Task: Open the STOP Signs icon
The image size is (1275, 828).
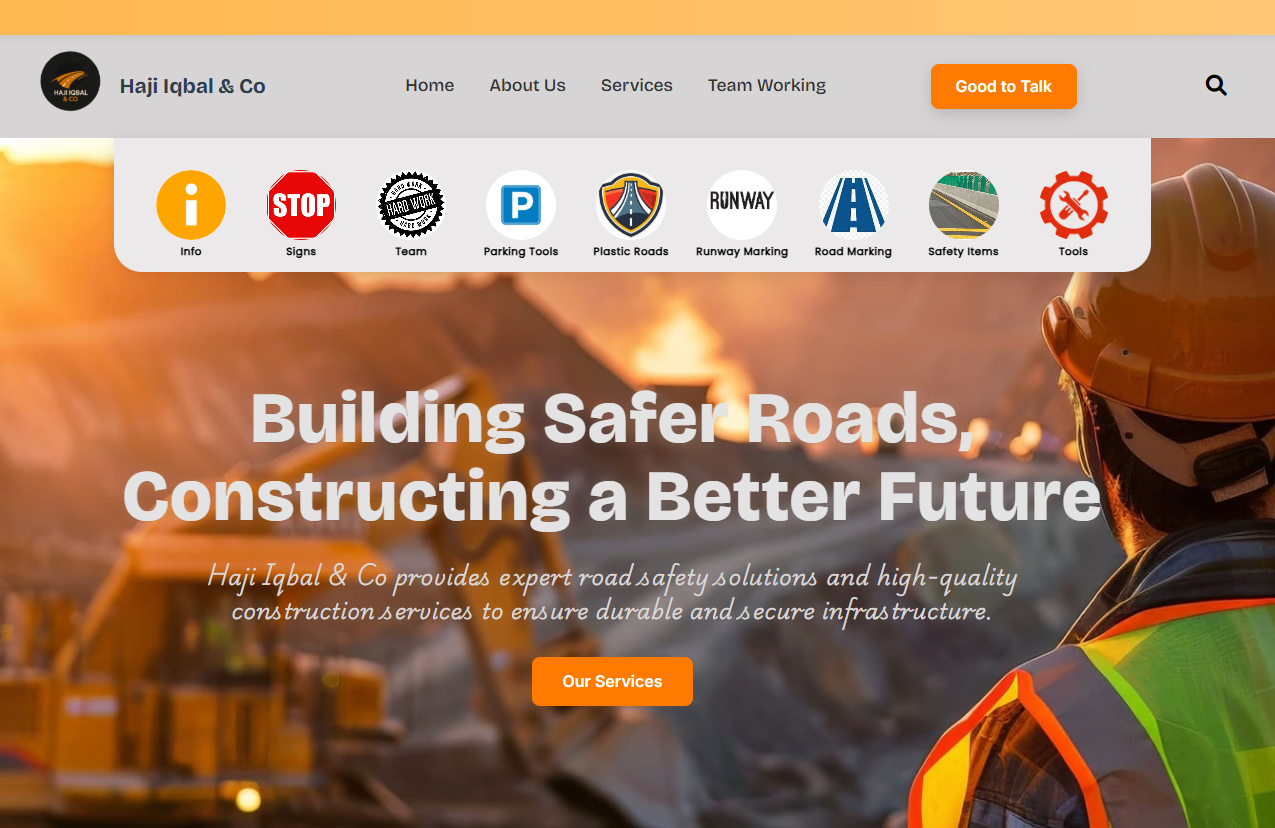Action: (301, 205)
